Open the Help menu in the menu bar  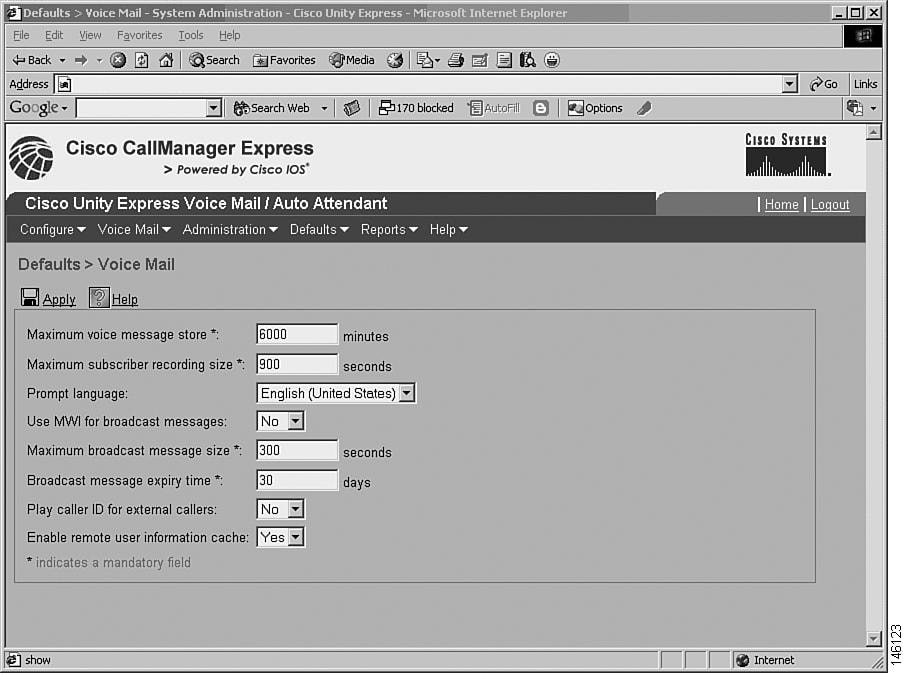(229, 35)
